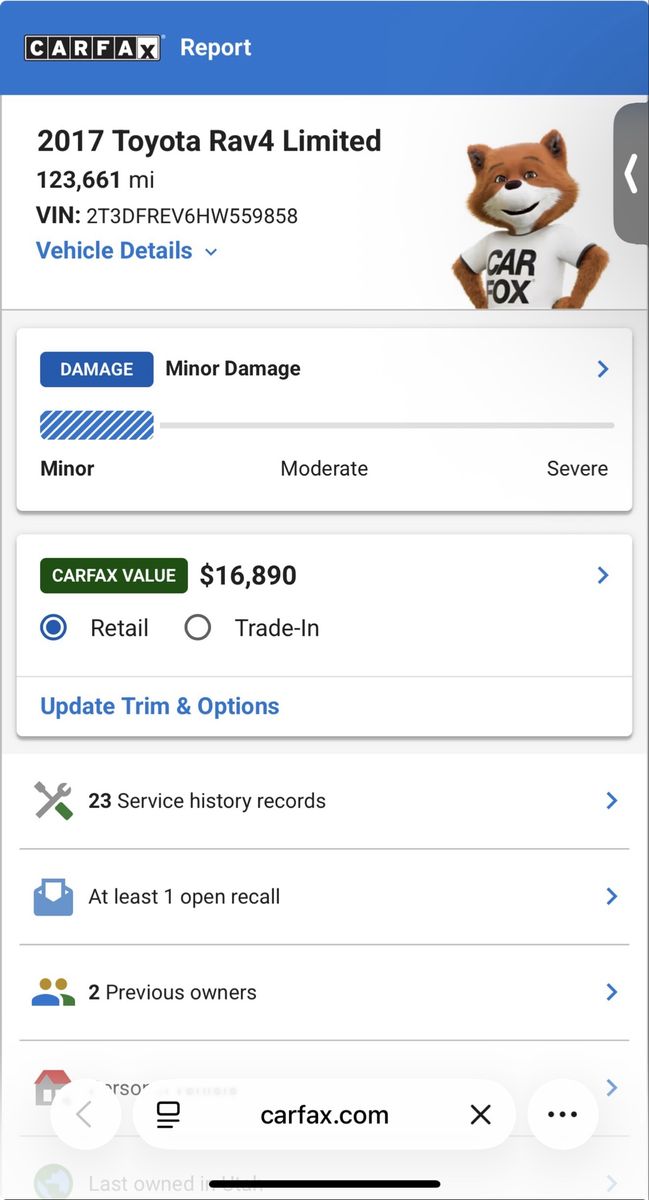Open Minor Damage details chevron

603,369
